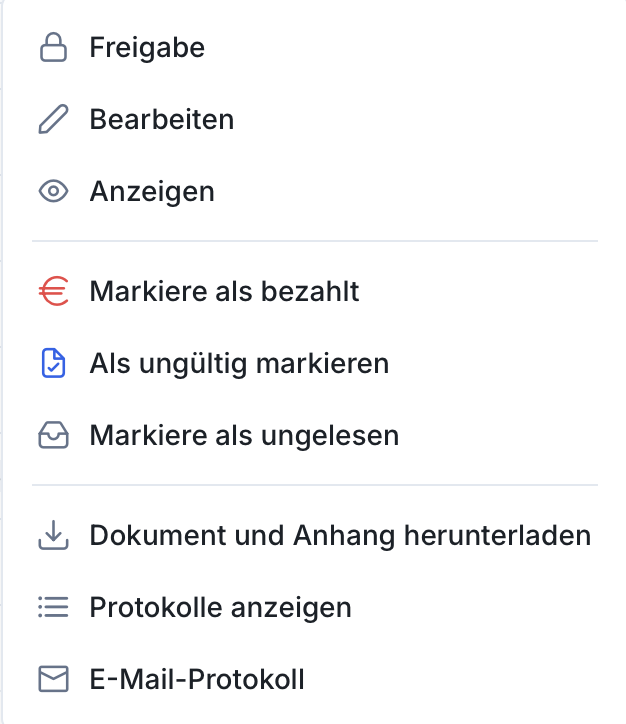Click the list icon beside Protokolle anzeigen

(x=53, y=607)
